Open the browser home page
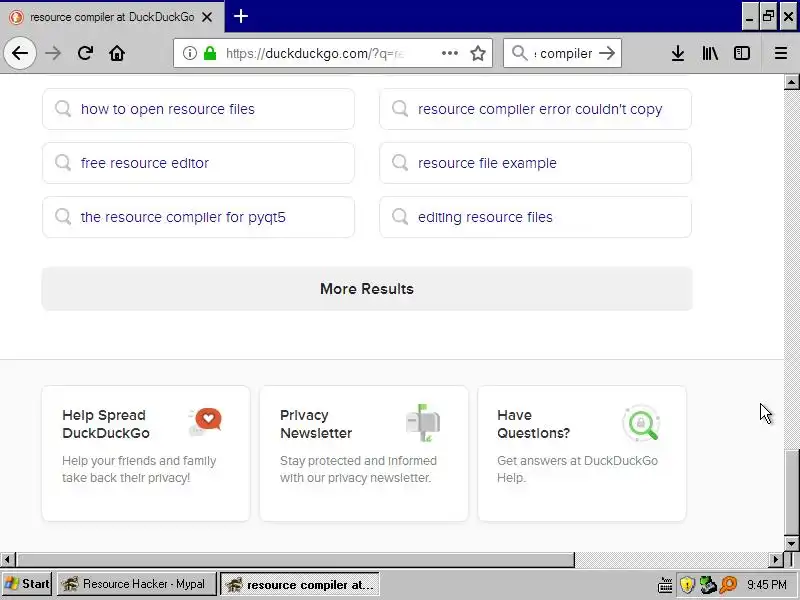 coord(117,53)
